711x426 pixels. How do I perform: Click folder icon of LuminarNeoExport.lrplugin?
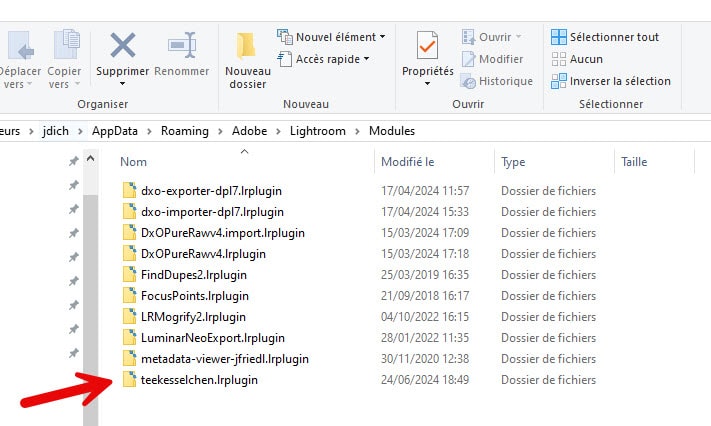pos(129,338)
